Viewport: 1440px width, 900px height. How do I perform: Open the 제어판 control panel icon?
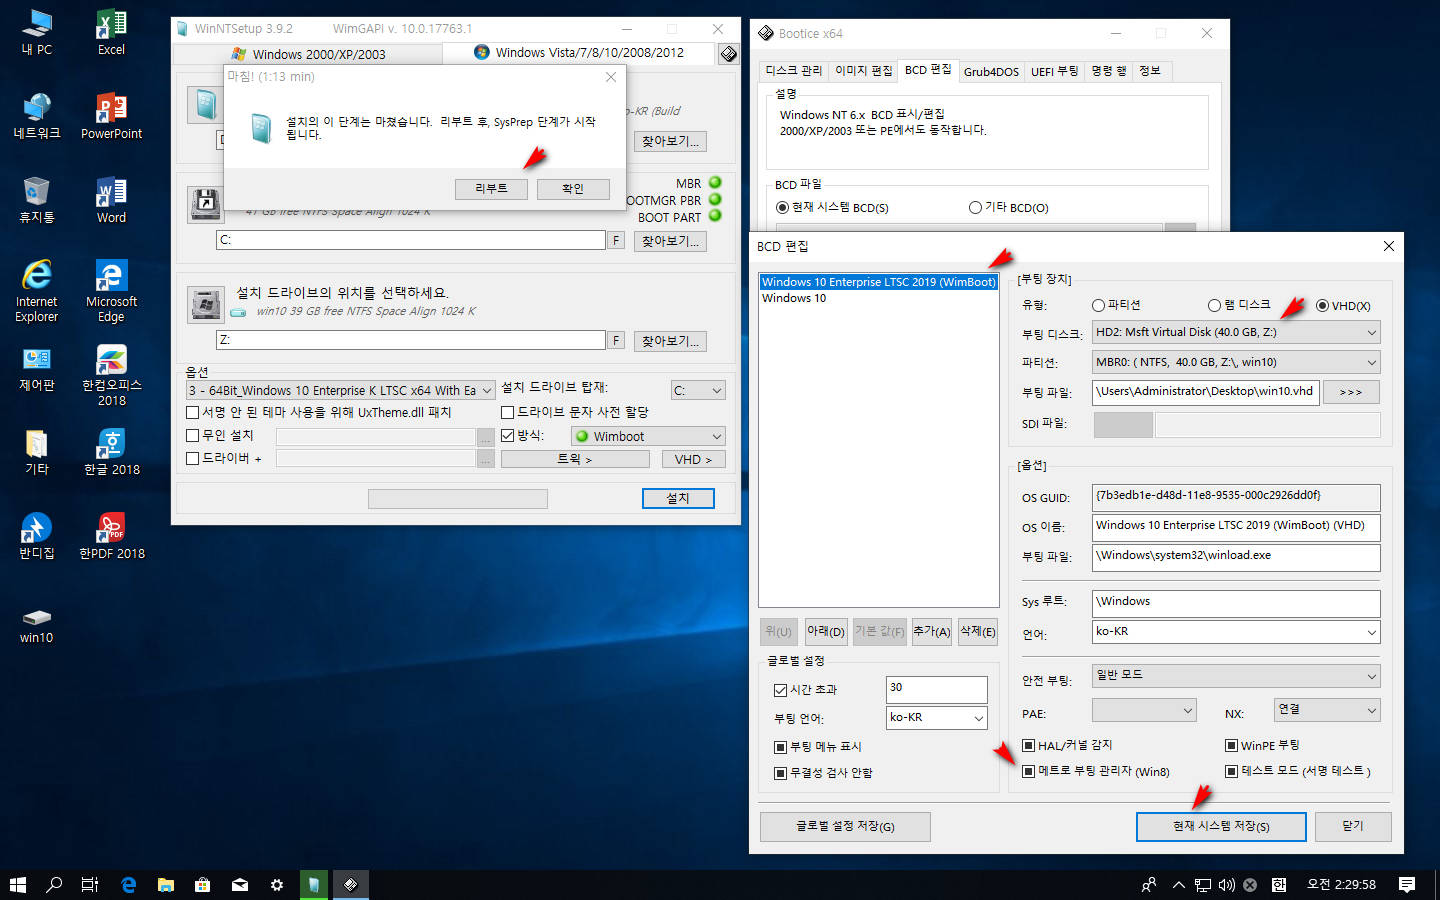coord(37,368)
